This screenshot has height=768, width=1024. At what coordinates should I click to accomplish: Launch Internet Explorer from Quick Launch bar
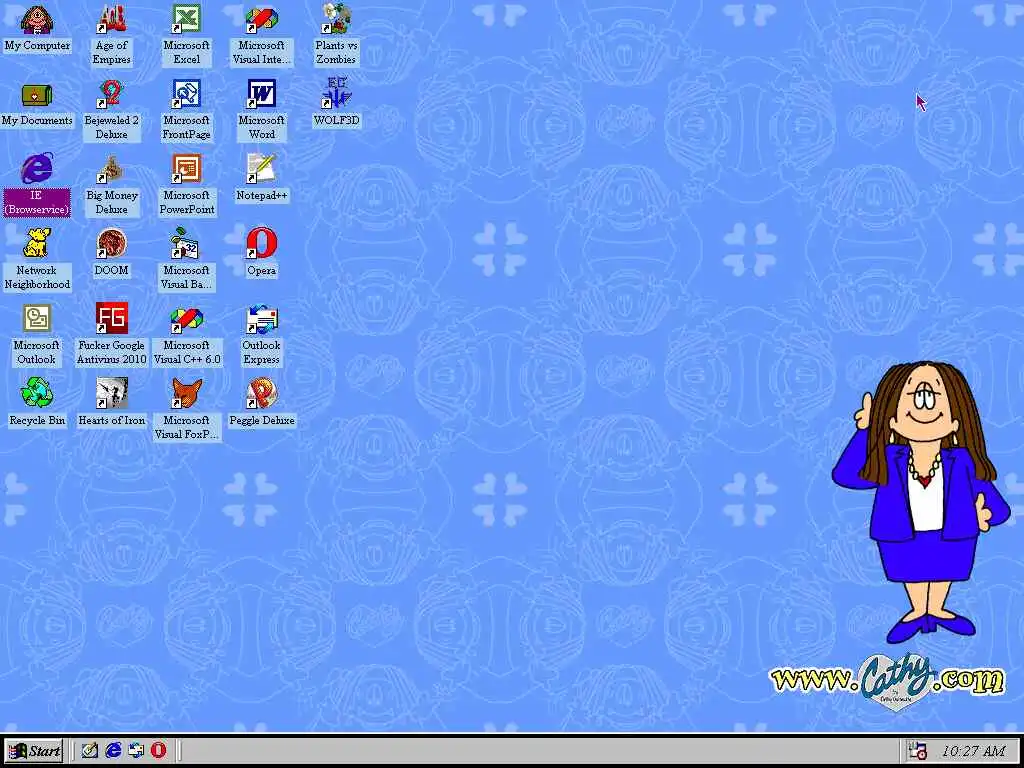point(113,750)
